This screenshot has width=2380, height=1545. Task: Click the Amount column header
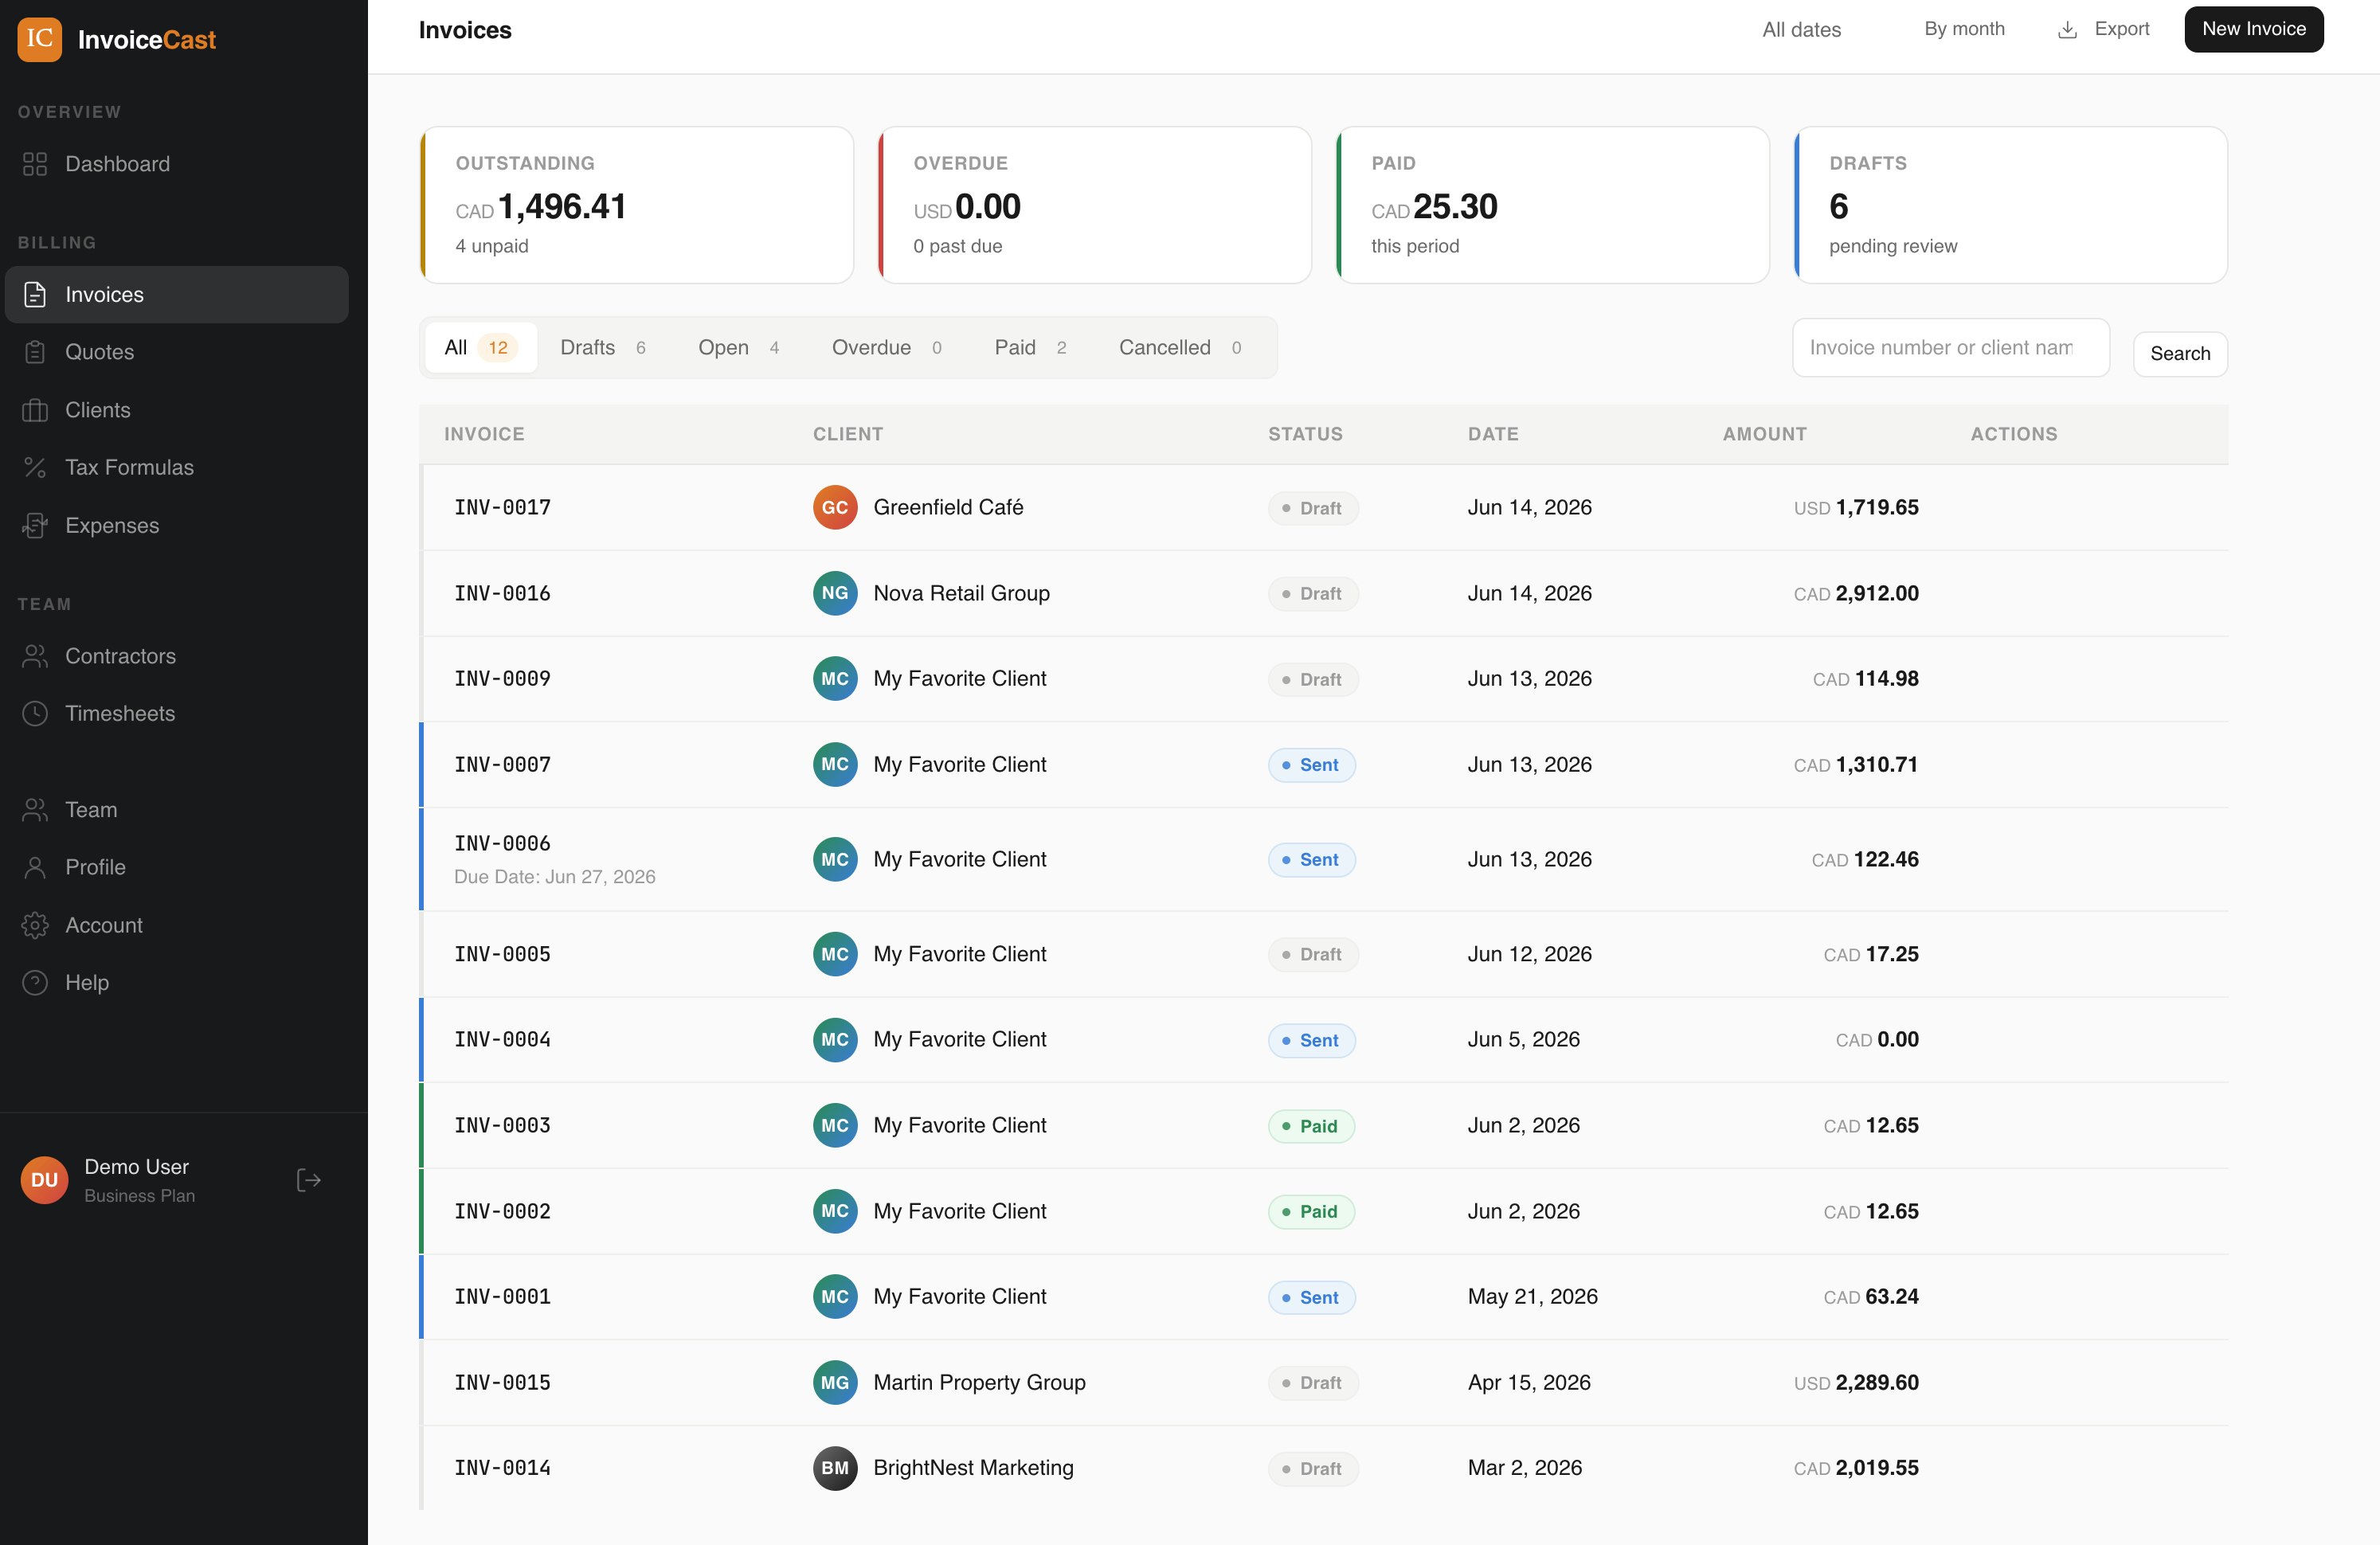point(1764,434)
